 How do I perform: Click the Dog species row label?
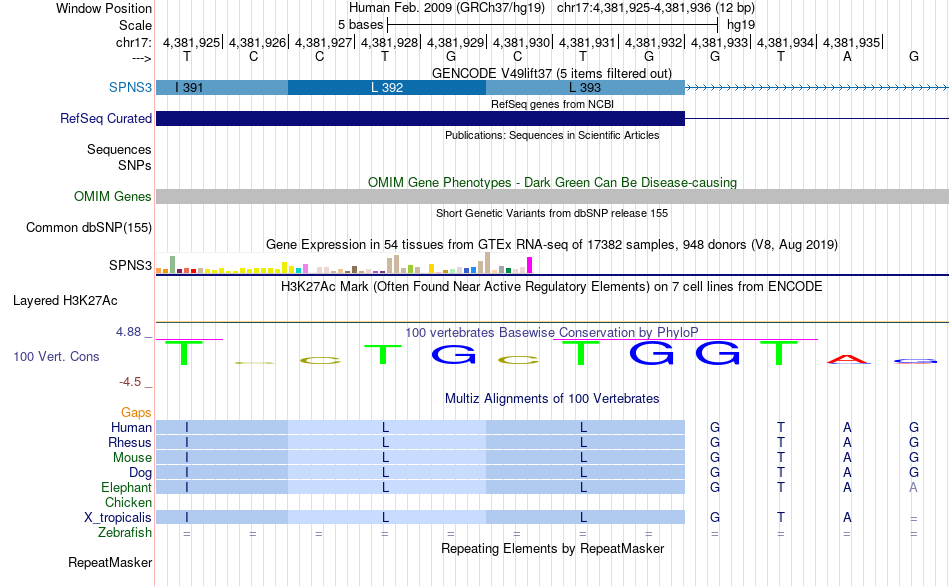point(140,472)
